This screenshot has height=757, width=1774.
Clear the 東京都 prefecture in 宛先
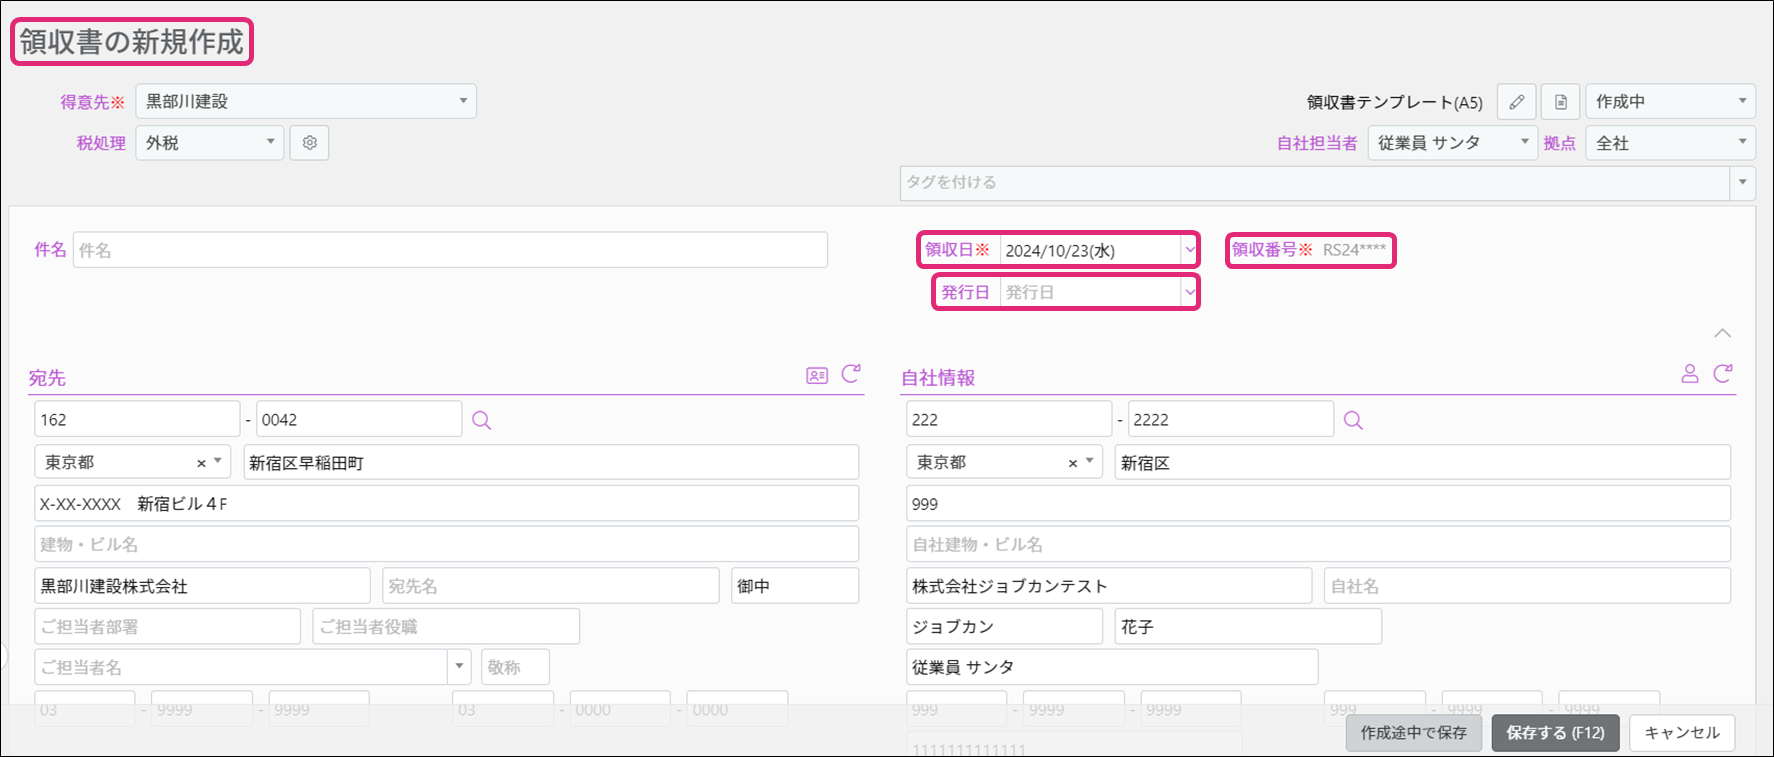[x=201, y=463]
